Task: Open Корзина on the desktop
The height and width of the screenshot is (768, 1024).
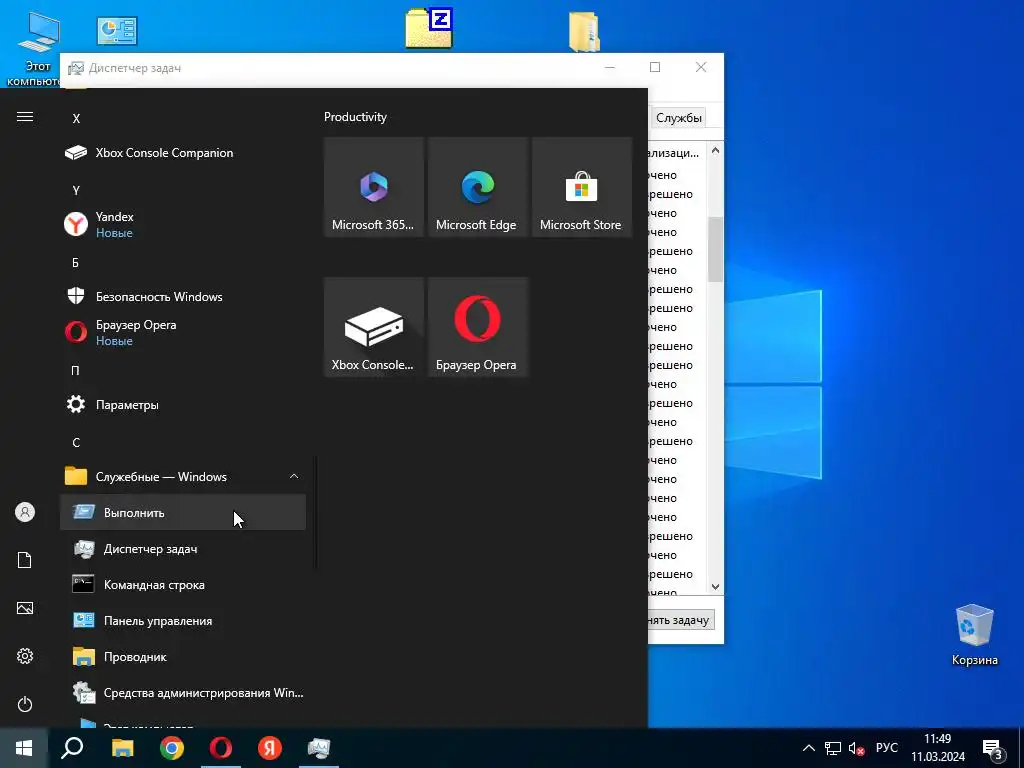Action: [x=974, y=635]
